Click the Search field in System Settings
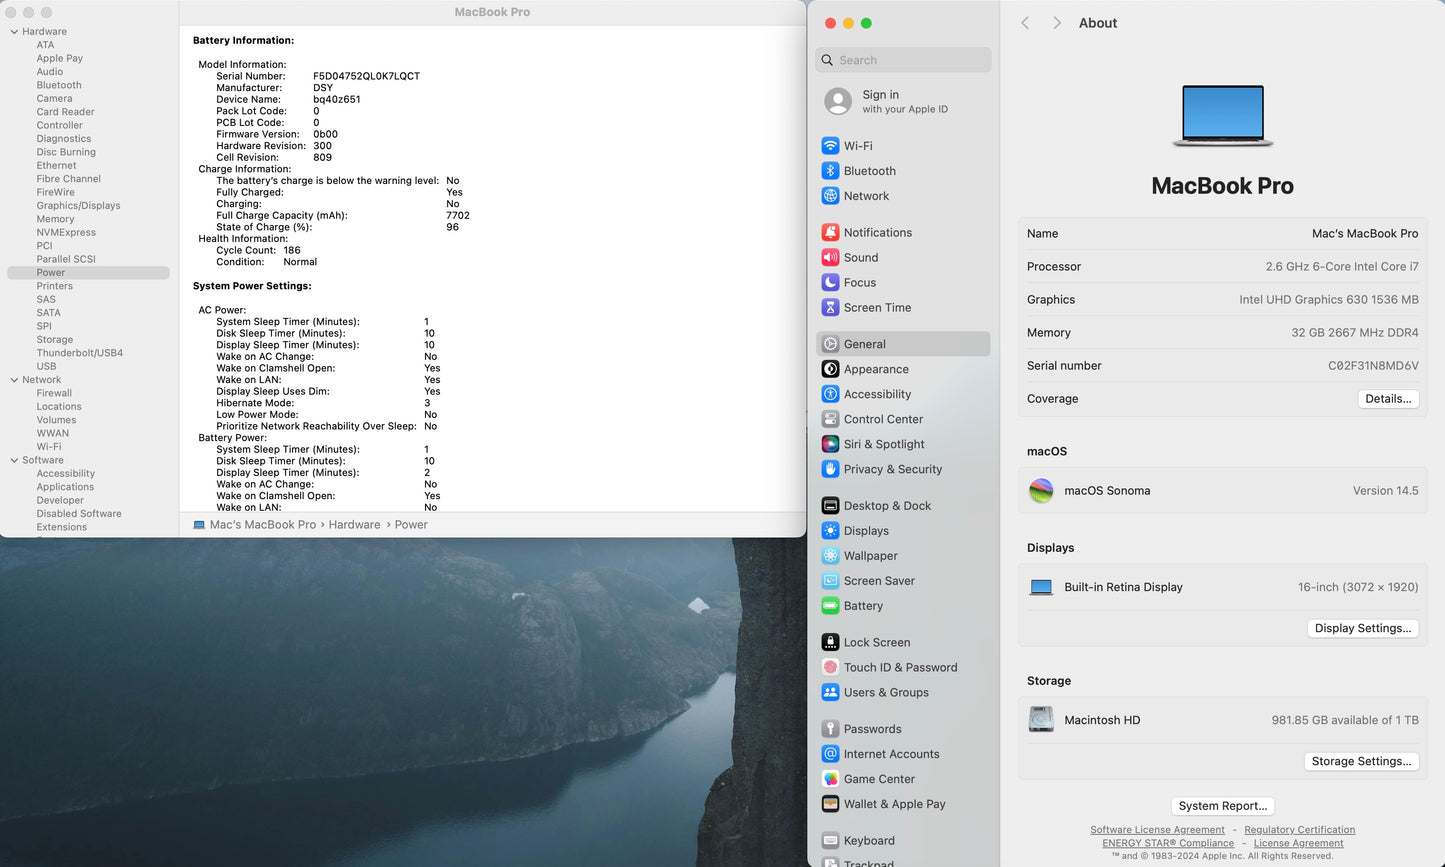 pos(903,60)
